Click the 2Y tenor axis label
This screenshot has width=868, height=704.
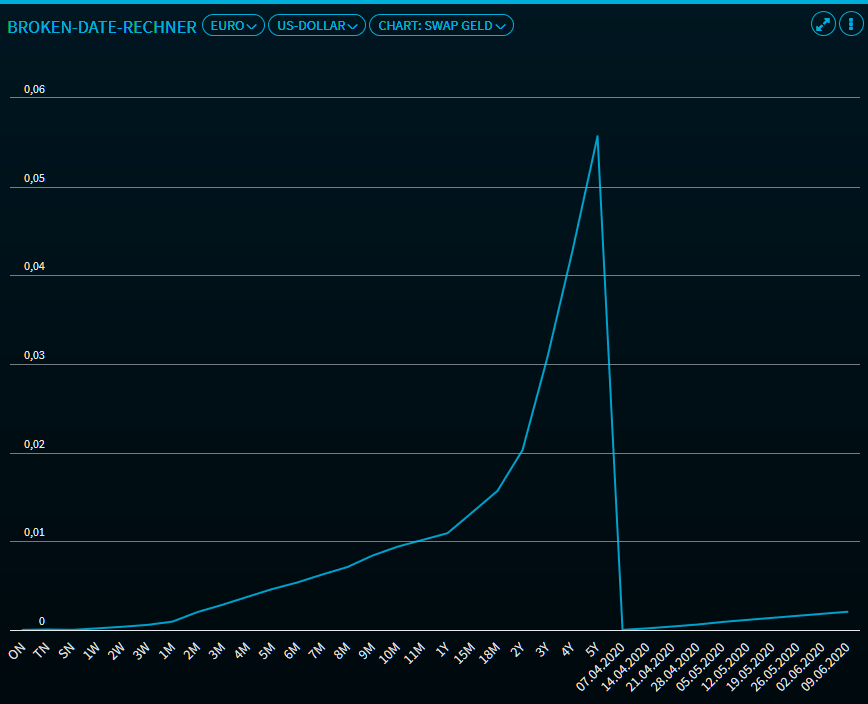517,651
